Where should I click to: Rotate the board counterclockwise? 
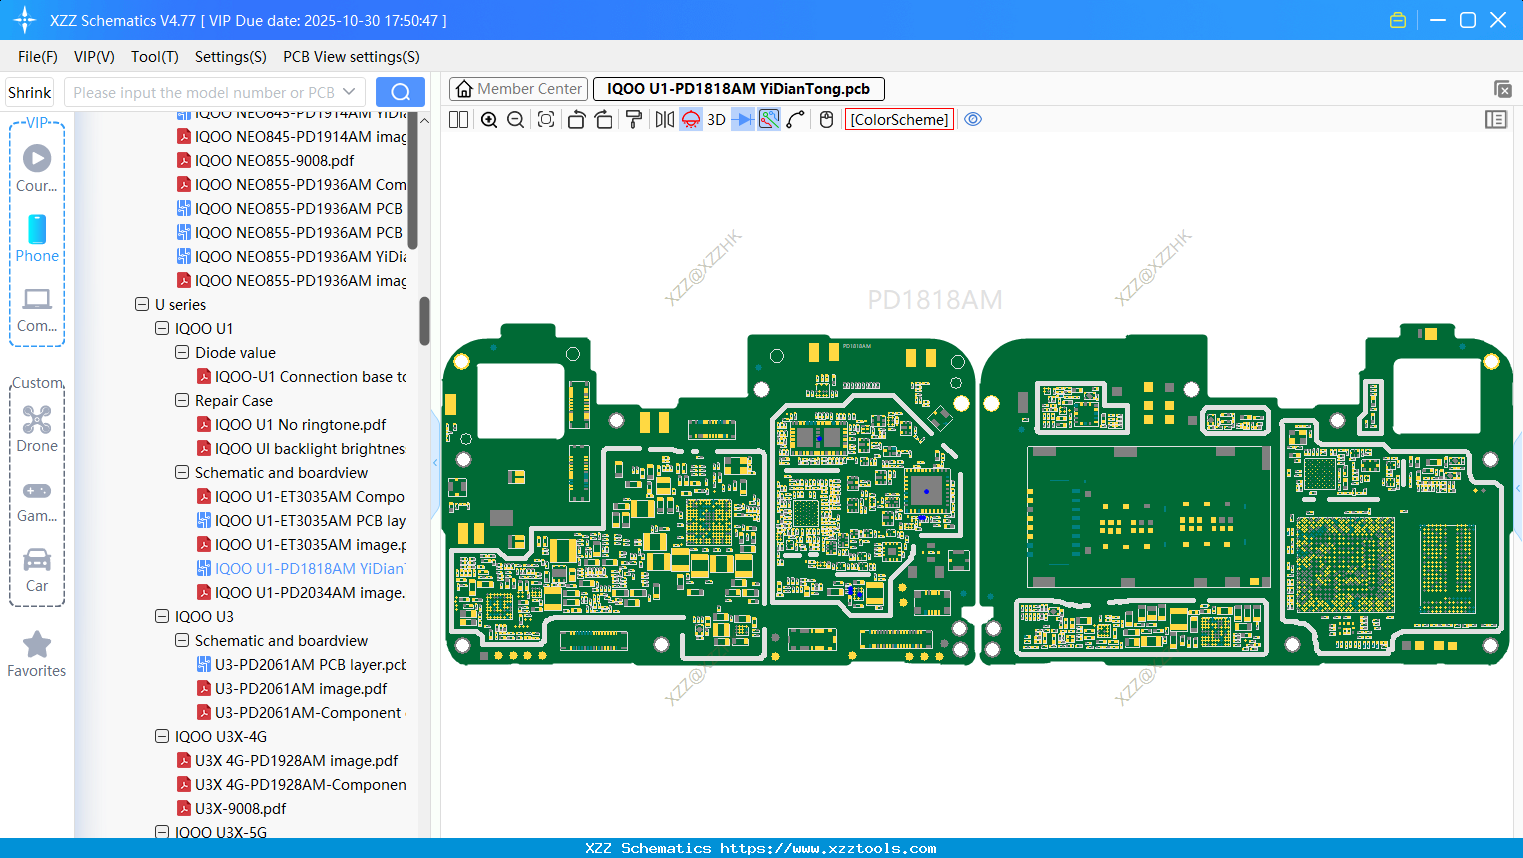pyautogui.click(x=576, y=120)
